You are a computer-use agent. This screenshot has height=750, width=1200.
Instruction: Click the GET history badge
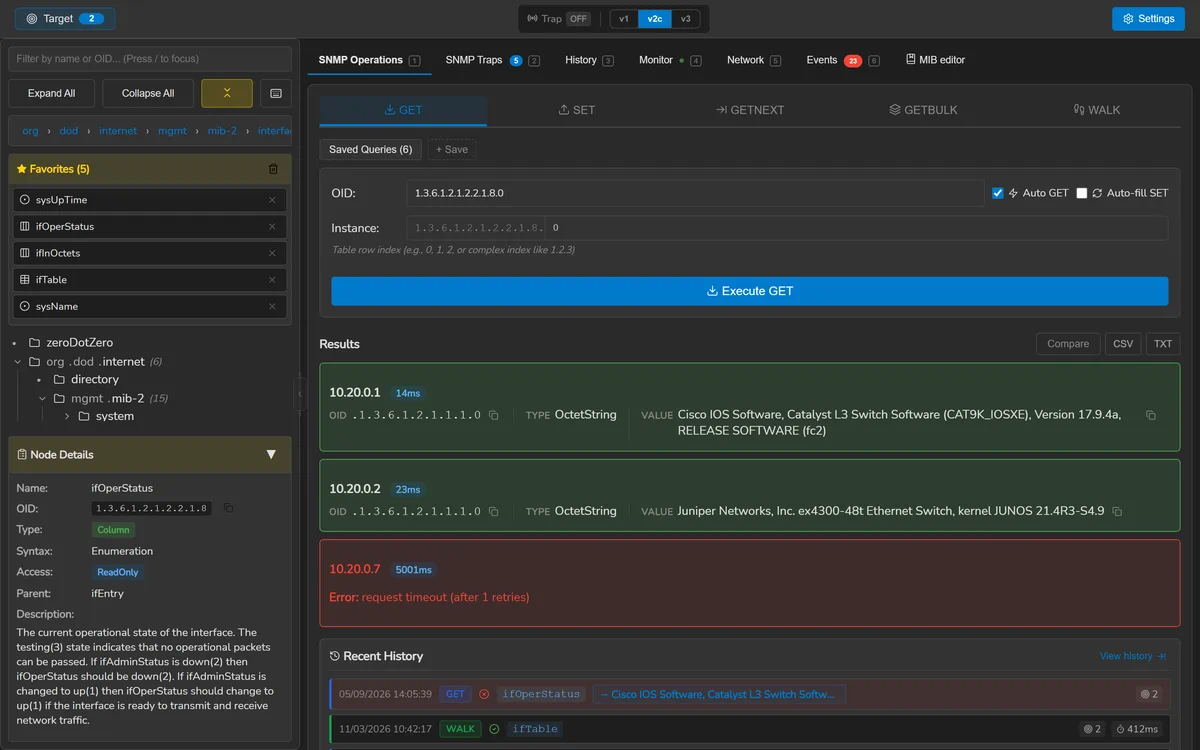click(x=455, y=694)
